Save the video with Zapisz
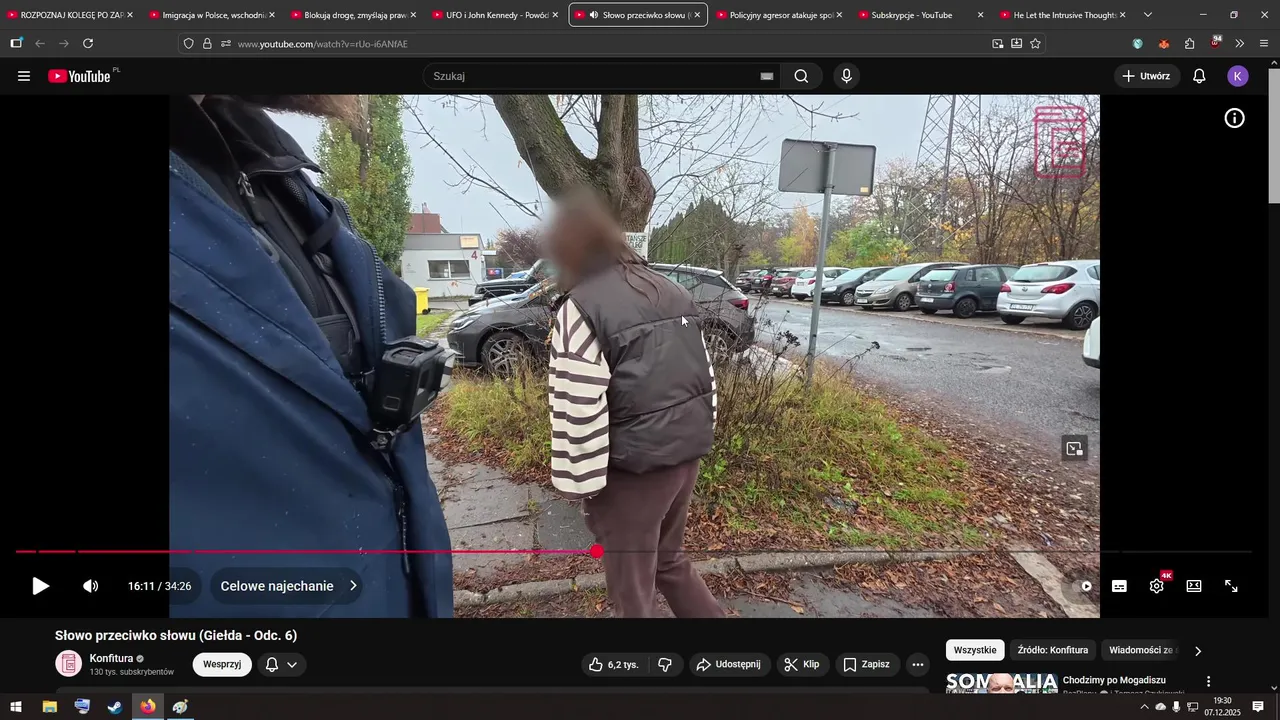 (x=866, y=664)
